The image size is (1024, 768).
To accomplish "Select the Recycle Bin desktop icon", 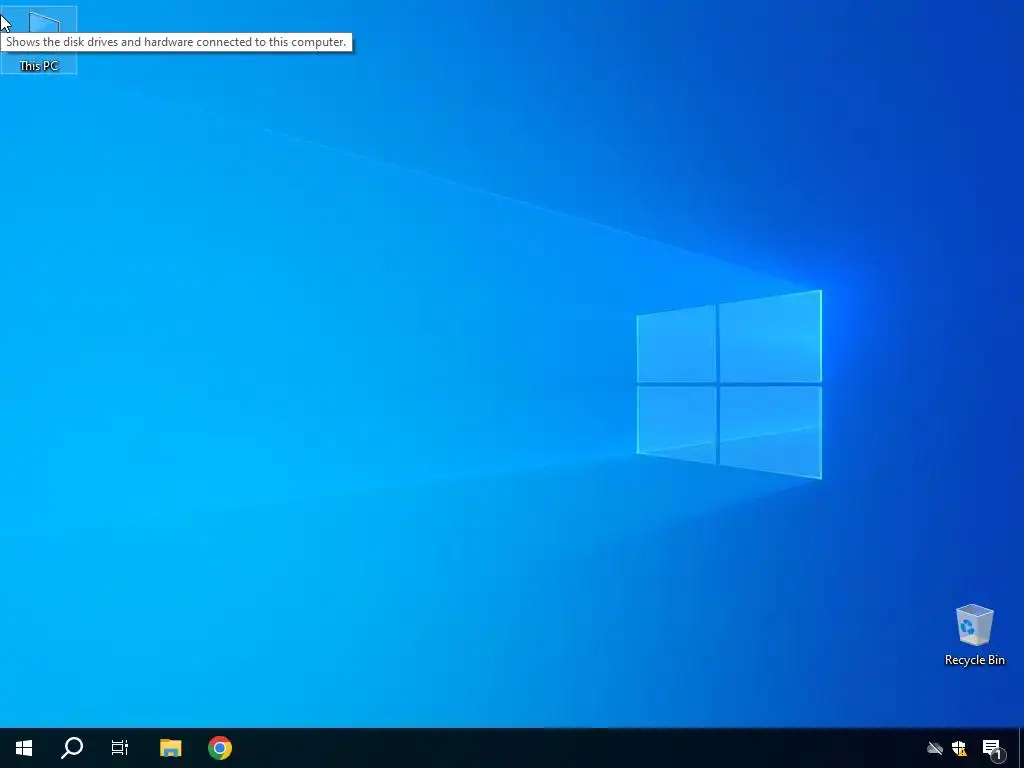I will tap(974, 634).
